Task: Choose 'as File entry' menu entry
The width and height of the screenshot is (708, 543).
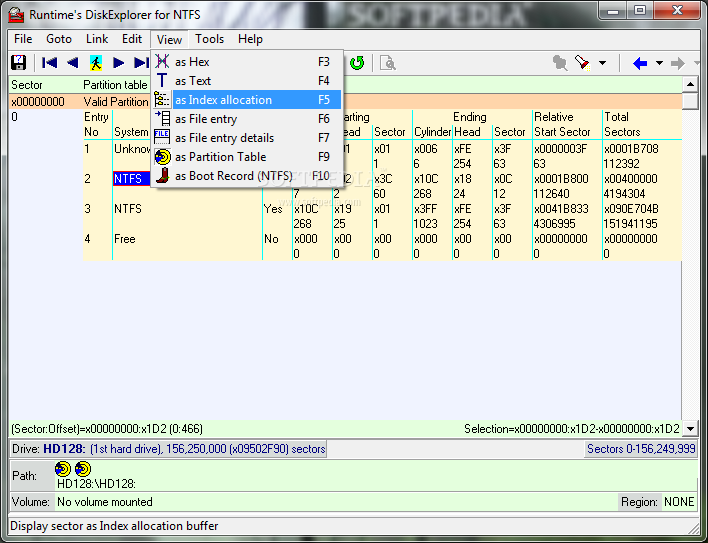Action: click(247, 118)
